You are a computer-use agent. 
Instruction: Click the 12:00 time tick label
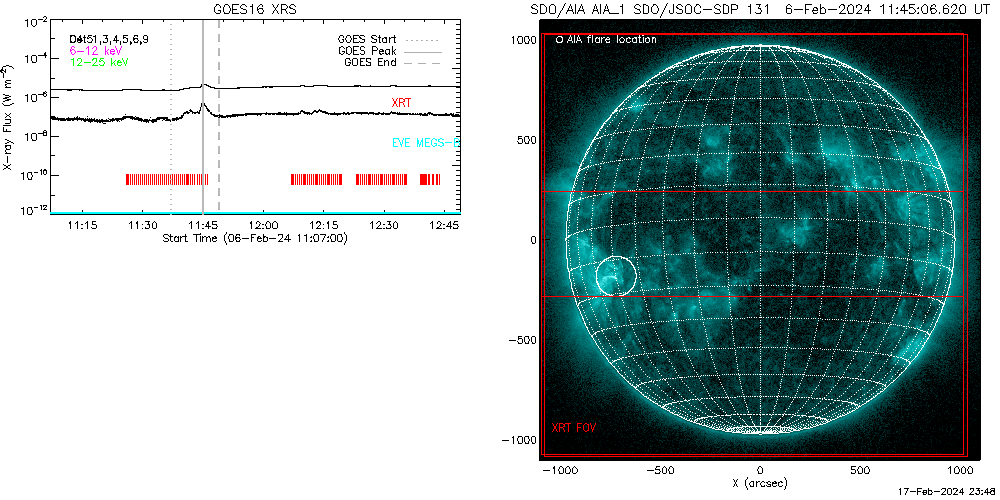[x=263, y=226]
